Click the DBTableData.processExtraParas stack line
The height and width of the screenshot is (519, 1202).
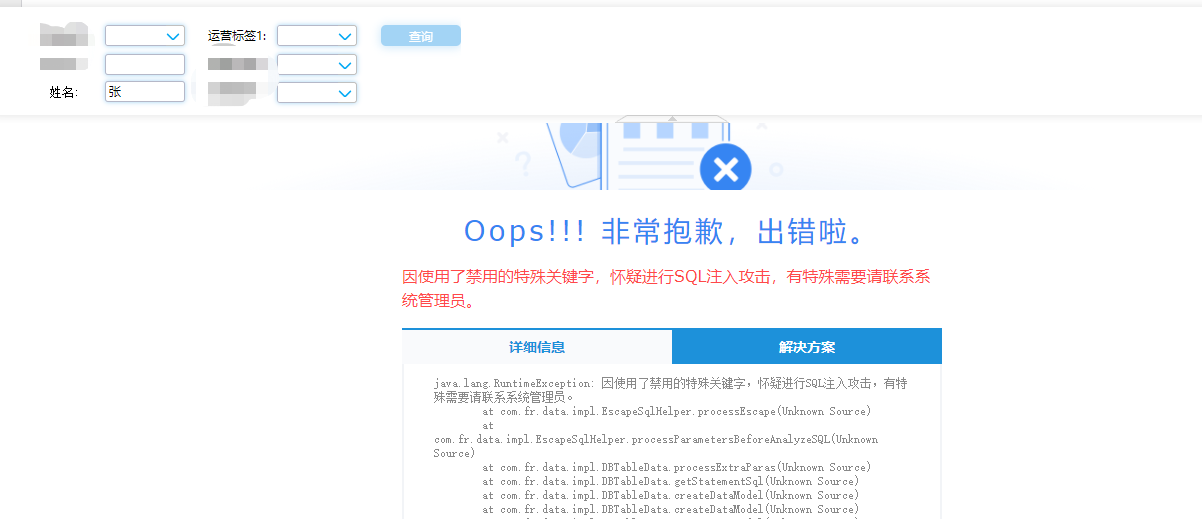677,468
